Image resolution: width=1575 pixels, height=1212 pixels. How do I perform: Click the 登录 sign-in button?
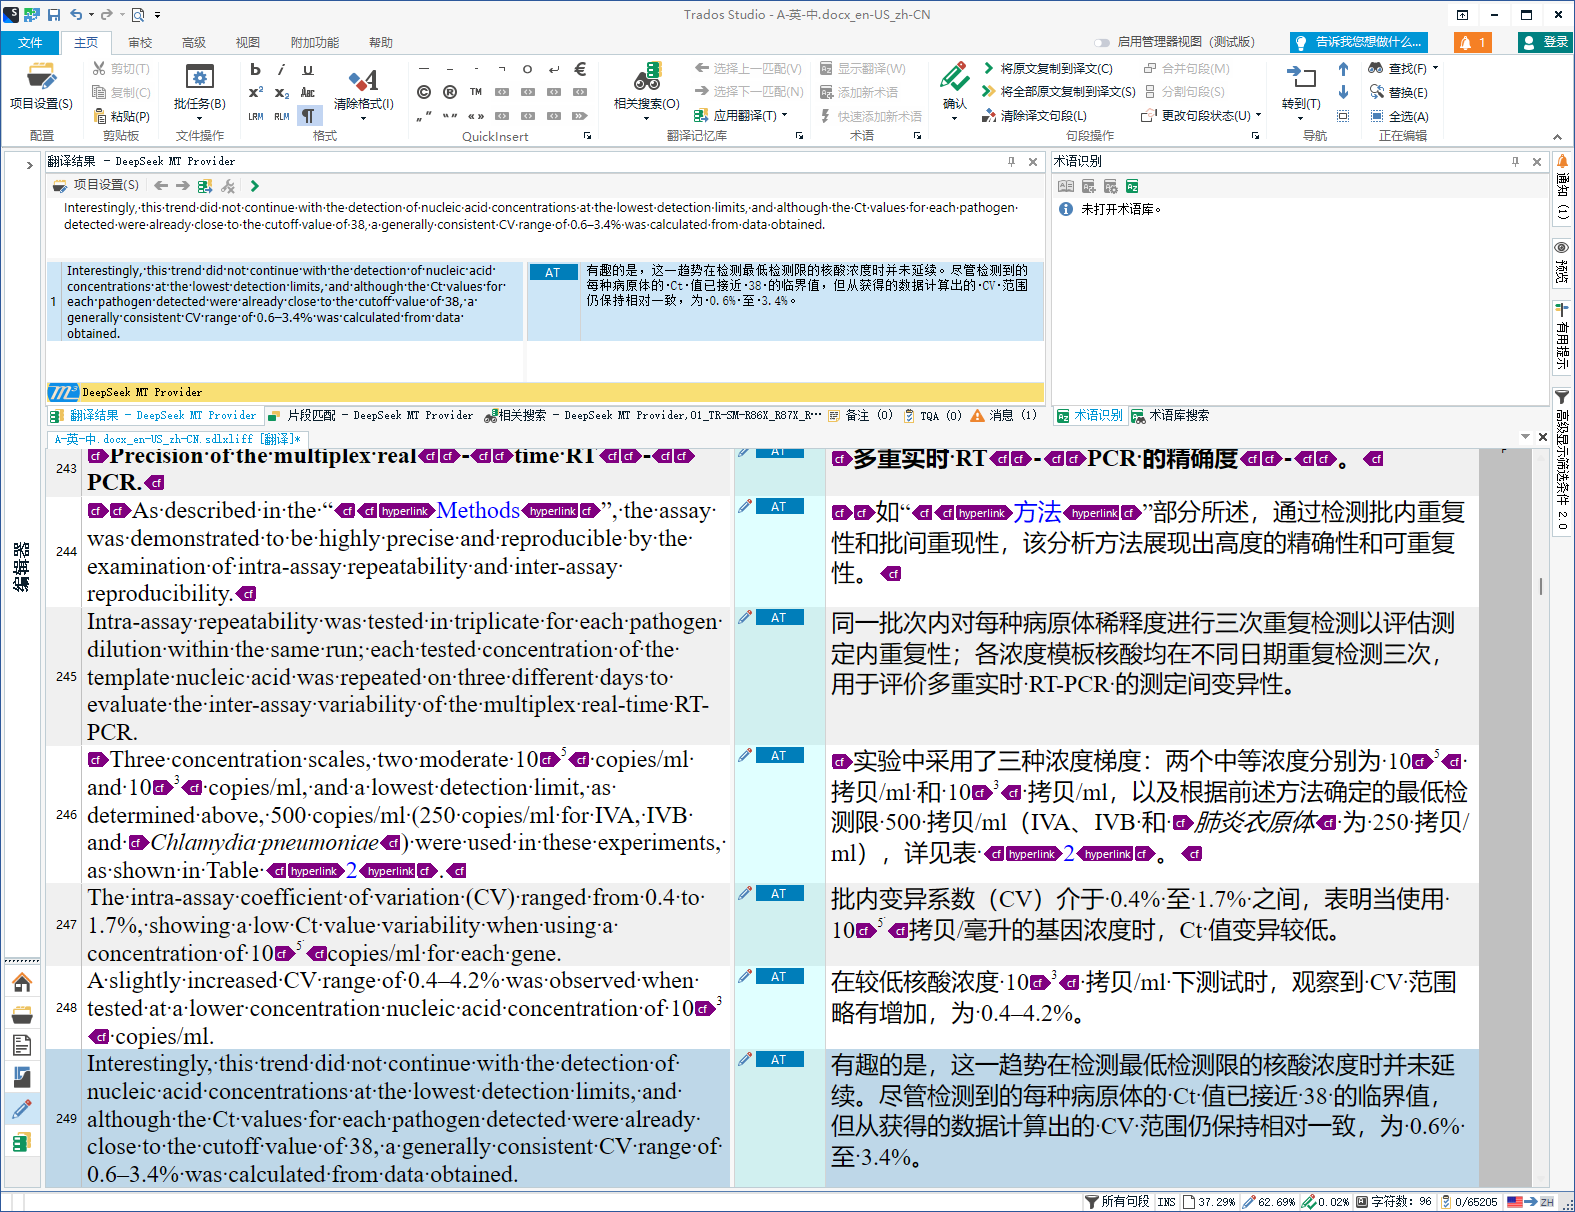click(x=1545, y=42)
